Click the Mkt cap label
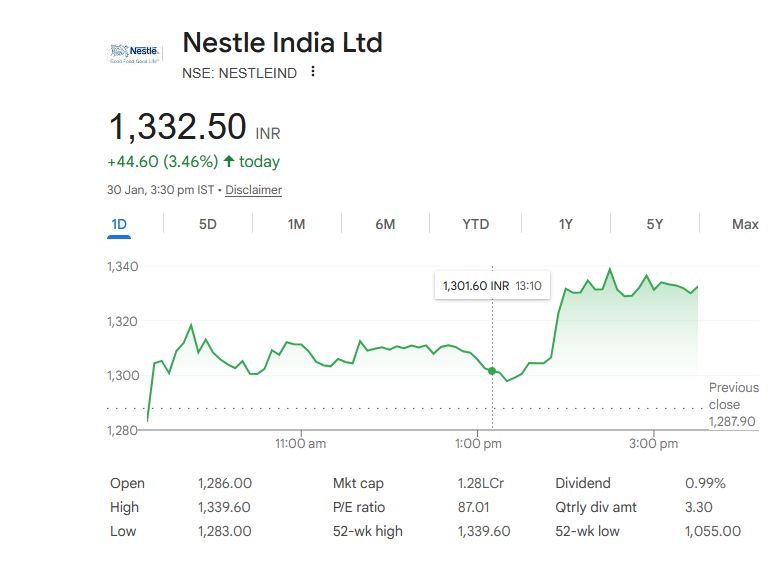 tap(358, 483)
